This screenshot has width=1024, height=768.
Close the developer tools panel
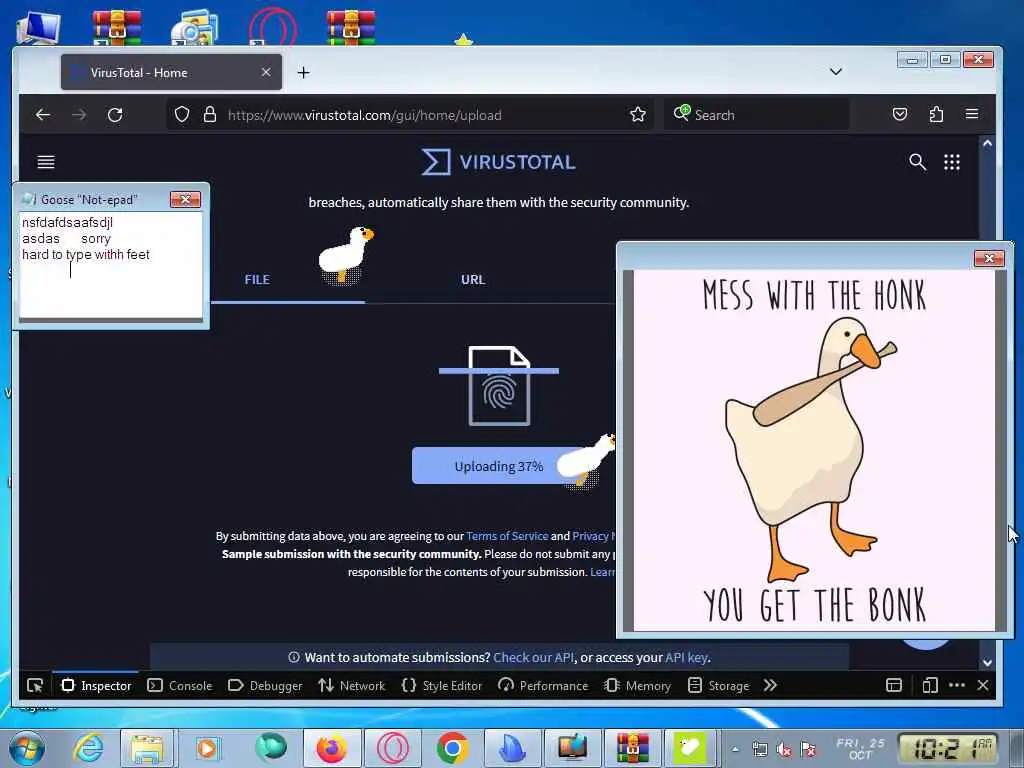pyautogui.click(x=983, y=685)
